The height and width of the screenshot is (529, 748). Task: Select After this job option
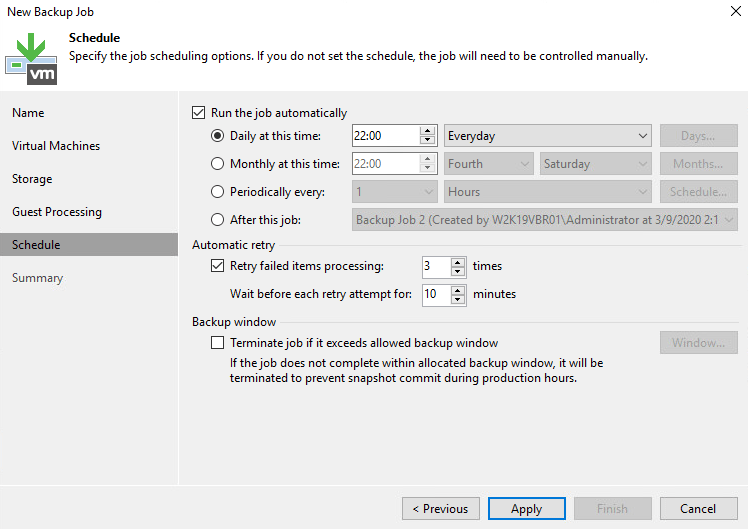[x=218, y=219]
